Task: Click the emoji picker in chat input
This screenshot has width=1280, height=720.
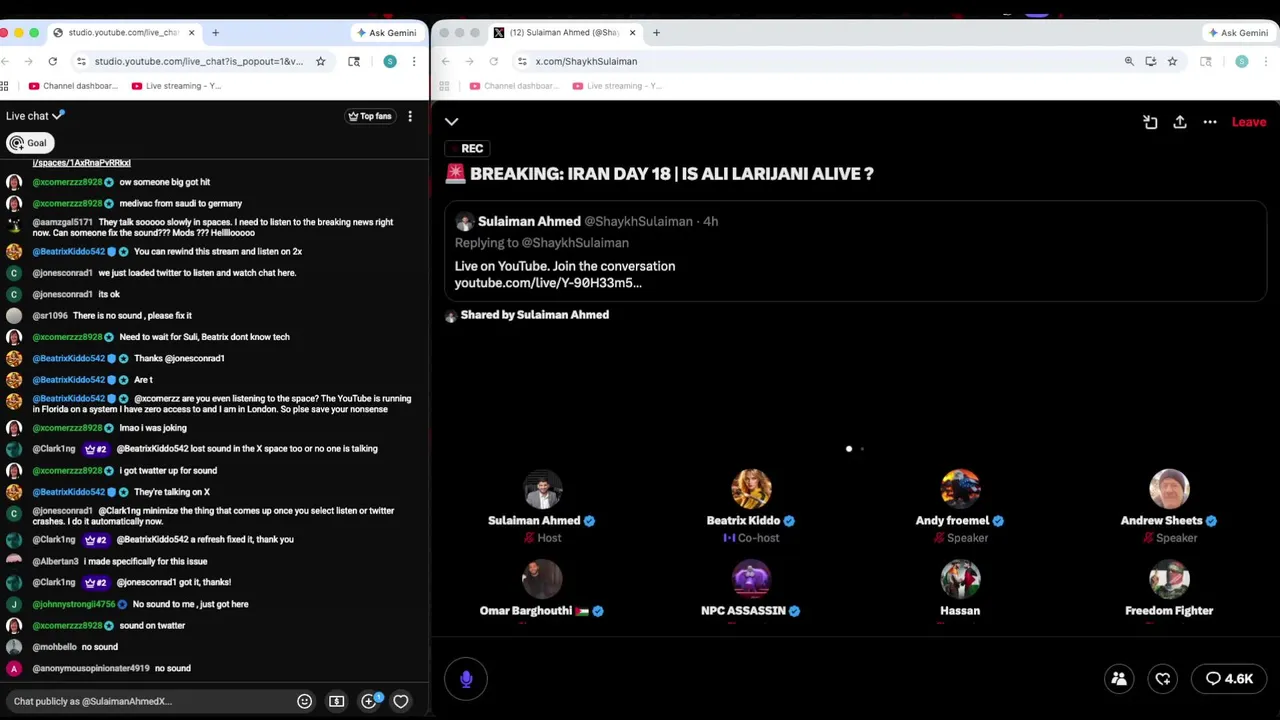Action: 304,701
